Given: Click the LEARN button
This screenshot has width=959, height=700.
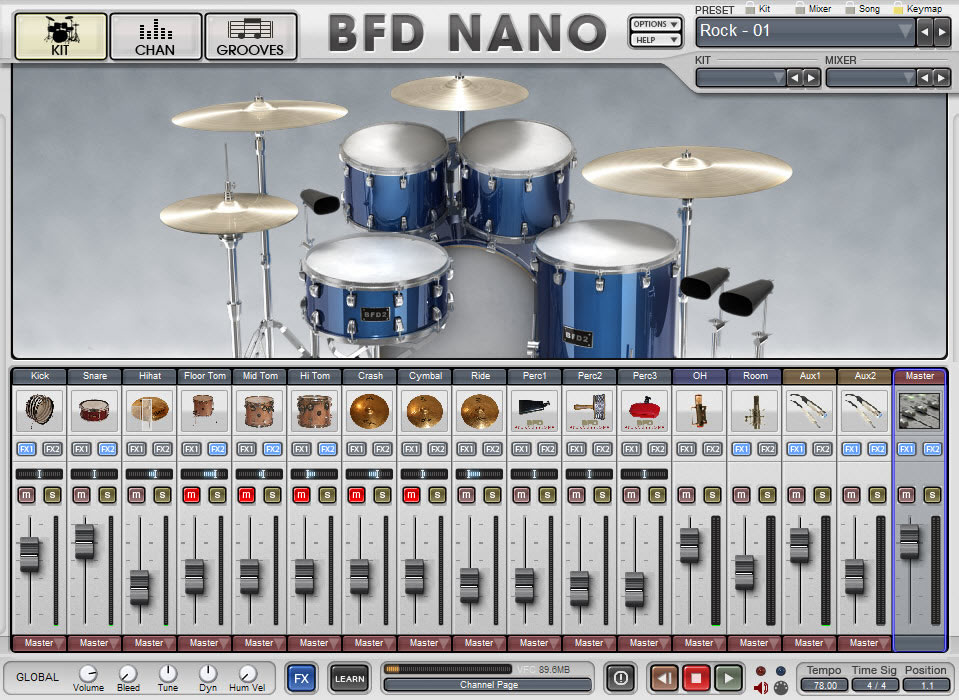Looking at the screenshot, I should (349, 678).
